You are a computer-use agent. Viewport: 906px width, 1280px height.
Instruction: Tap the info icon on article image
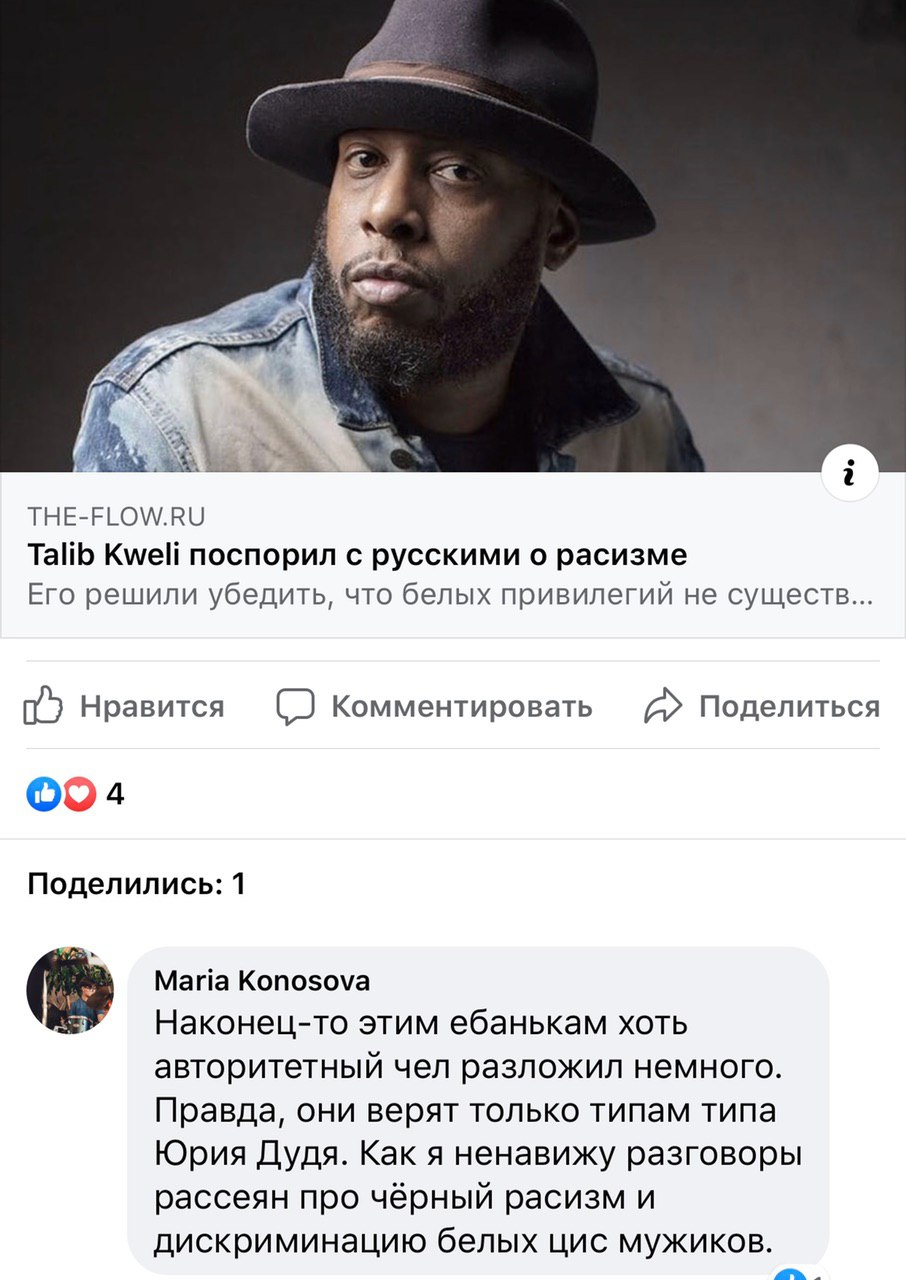848,472
